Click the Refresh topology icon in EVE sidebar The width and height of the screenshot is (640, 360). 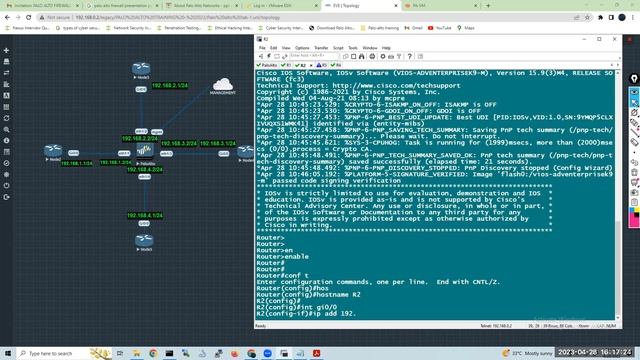6,118
